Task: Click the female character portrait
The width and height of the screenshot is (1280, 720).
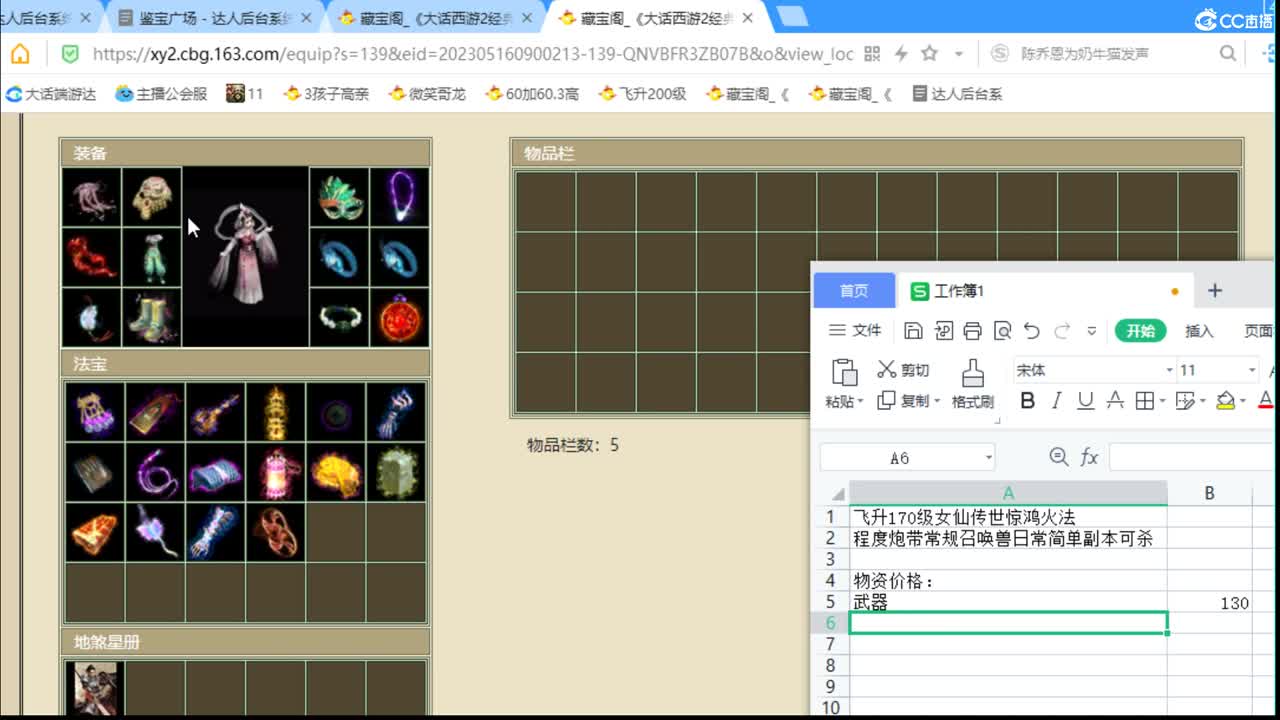Action: [245, 256]
